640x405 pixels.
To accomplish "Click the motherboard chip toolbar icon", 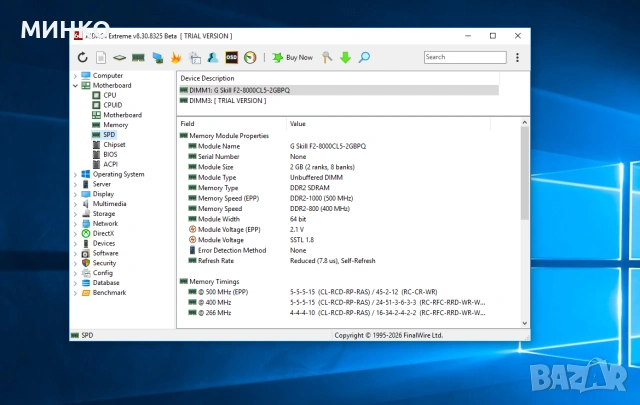I will 119,58.
